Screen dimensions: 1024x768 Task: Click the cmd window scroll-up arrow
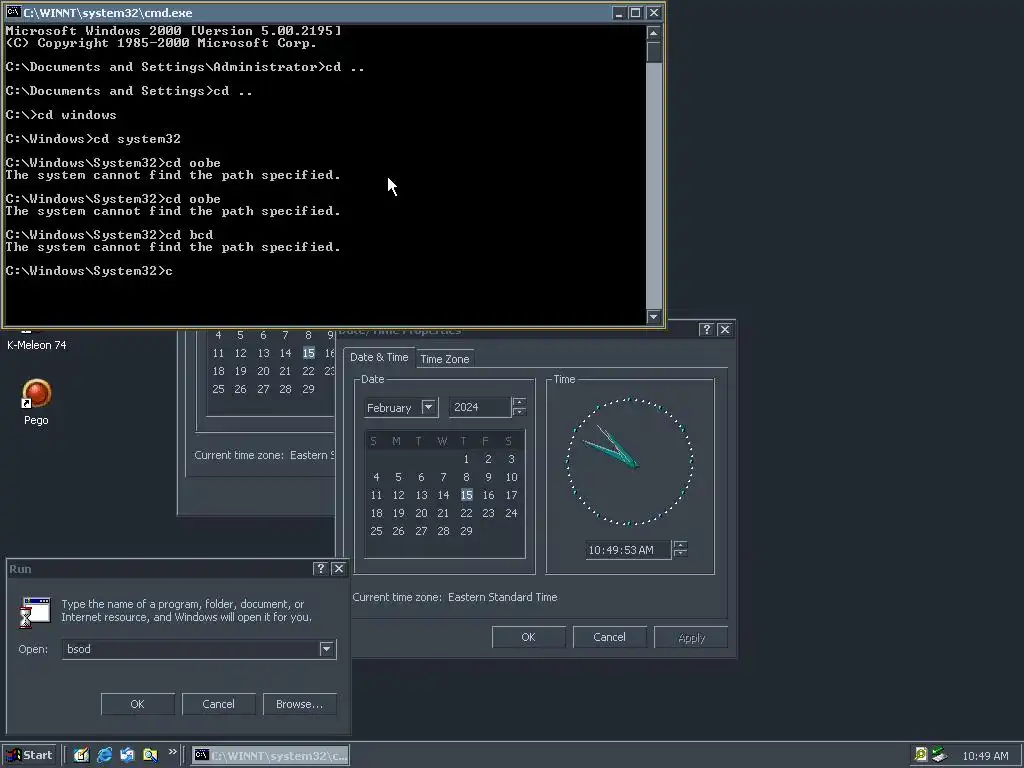653,33
